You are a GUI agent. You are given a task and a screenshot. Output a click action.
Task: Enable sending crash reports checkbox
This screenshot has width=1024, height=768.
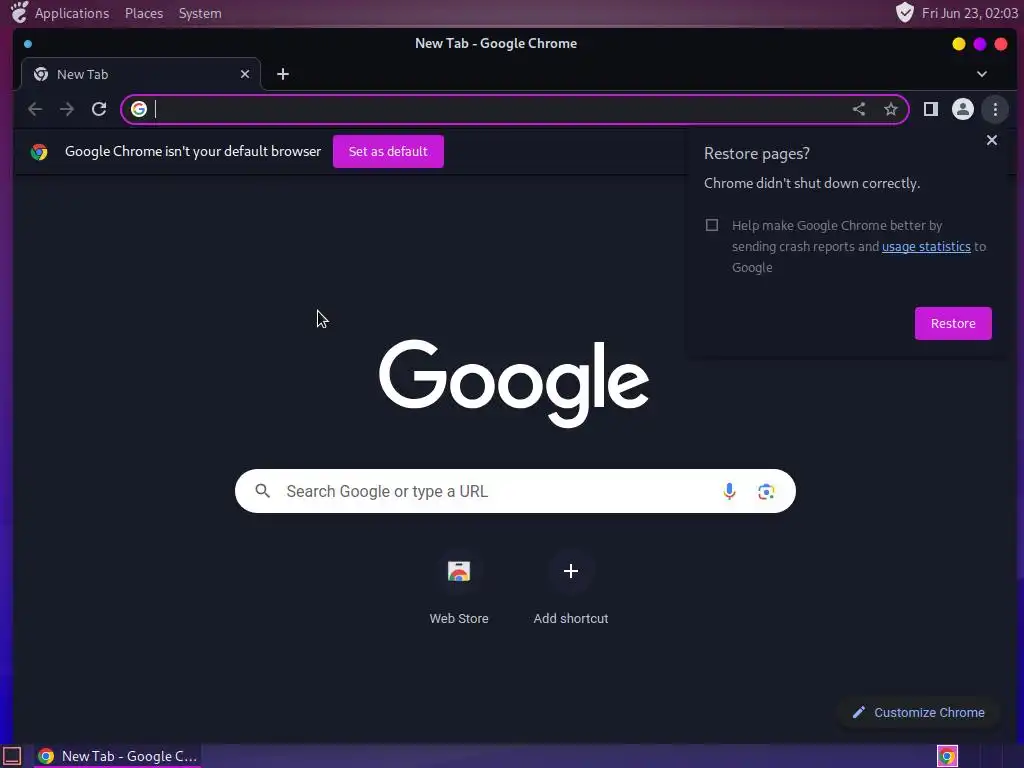[712, 225]
